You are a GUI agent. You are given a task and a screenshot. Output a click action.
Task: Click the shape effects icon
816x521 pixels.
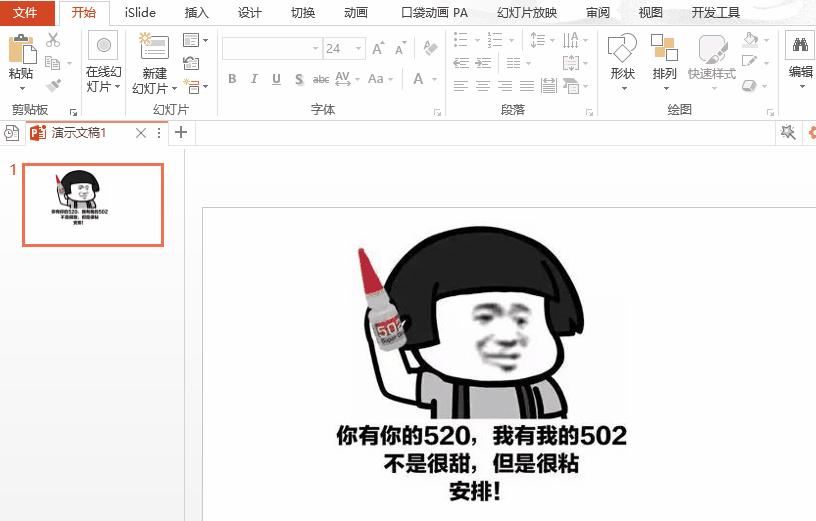pyautogui.click(x=749, y=85)
